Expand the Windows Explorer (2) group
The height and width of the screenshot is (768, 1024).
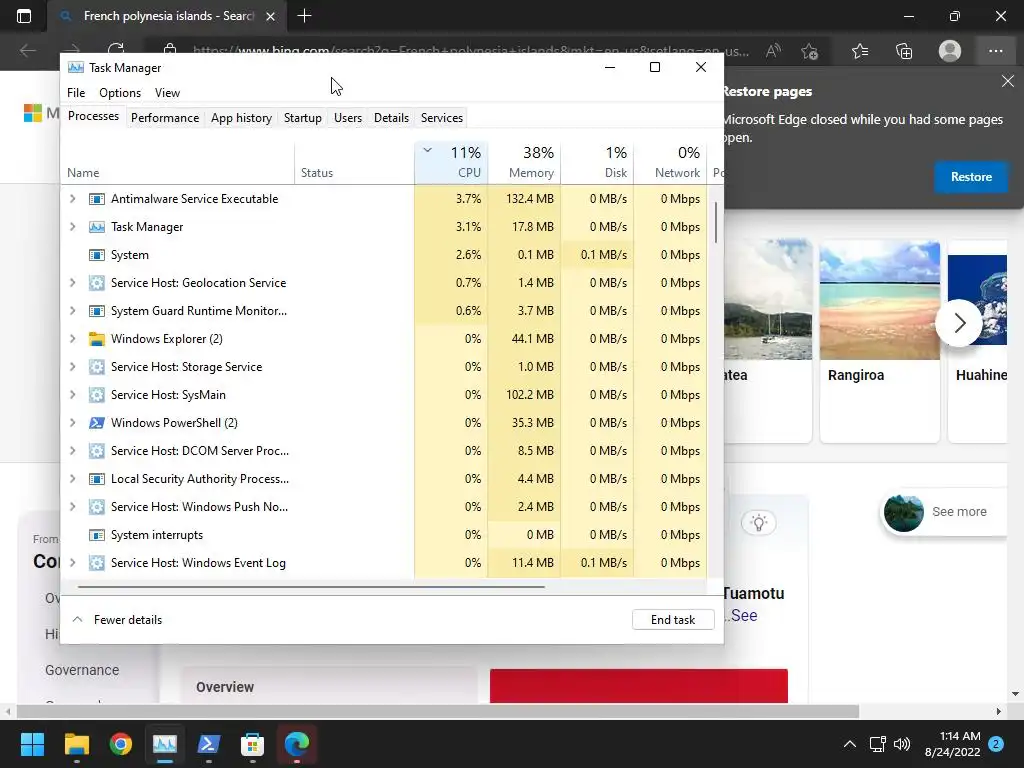72,339
